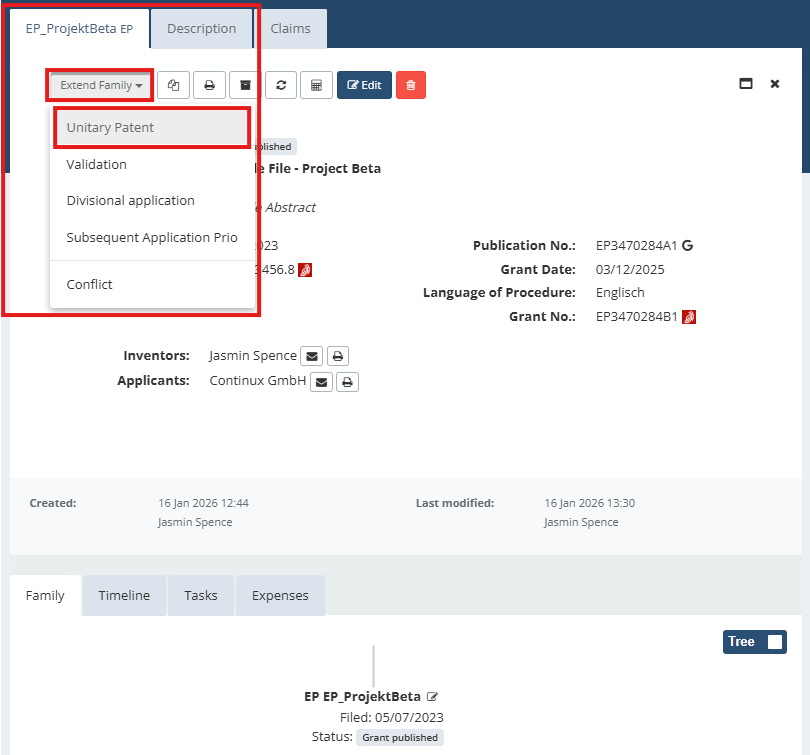This screenshot has width=810, height=755.
Task: Open Google lookup for publication number
Action: (x=687, y=245)
